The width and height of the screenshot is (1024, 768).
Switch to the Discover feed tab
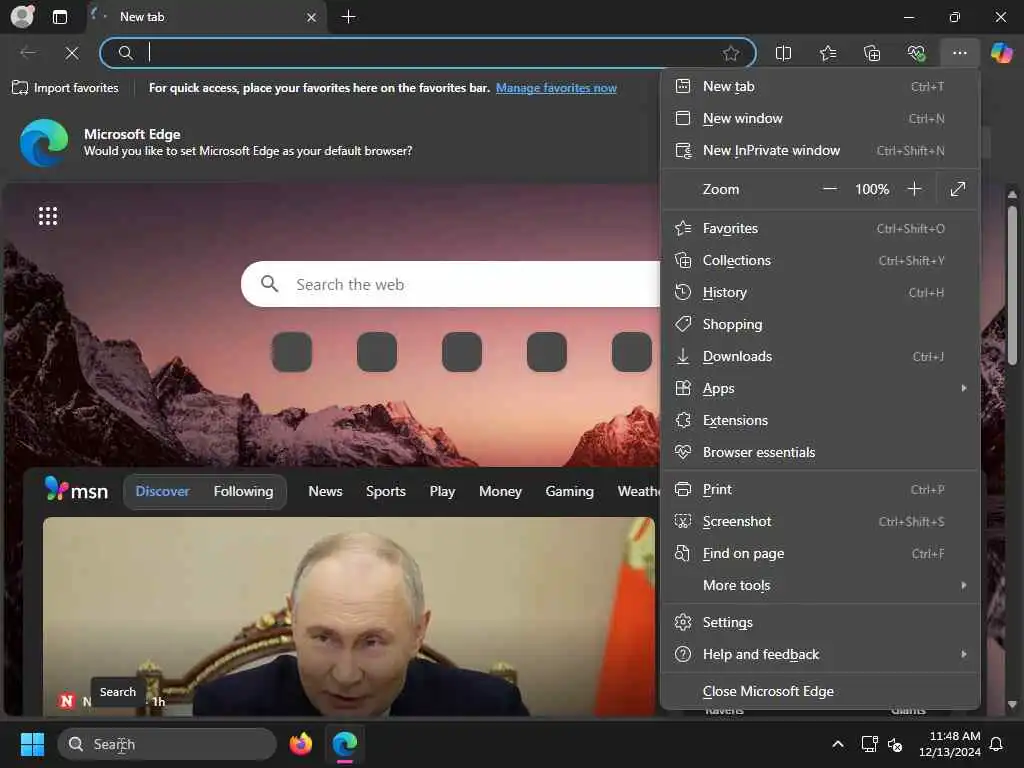[x=162, y=491]
